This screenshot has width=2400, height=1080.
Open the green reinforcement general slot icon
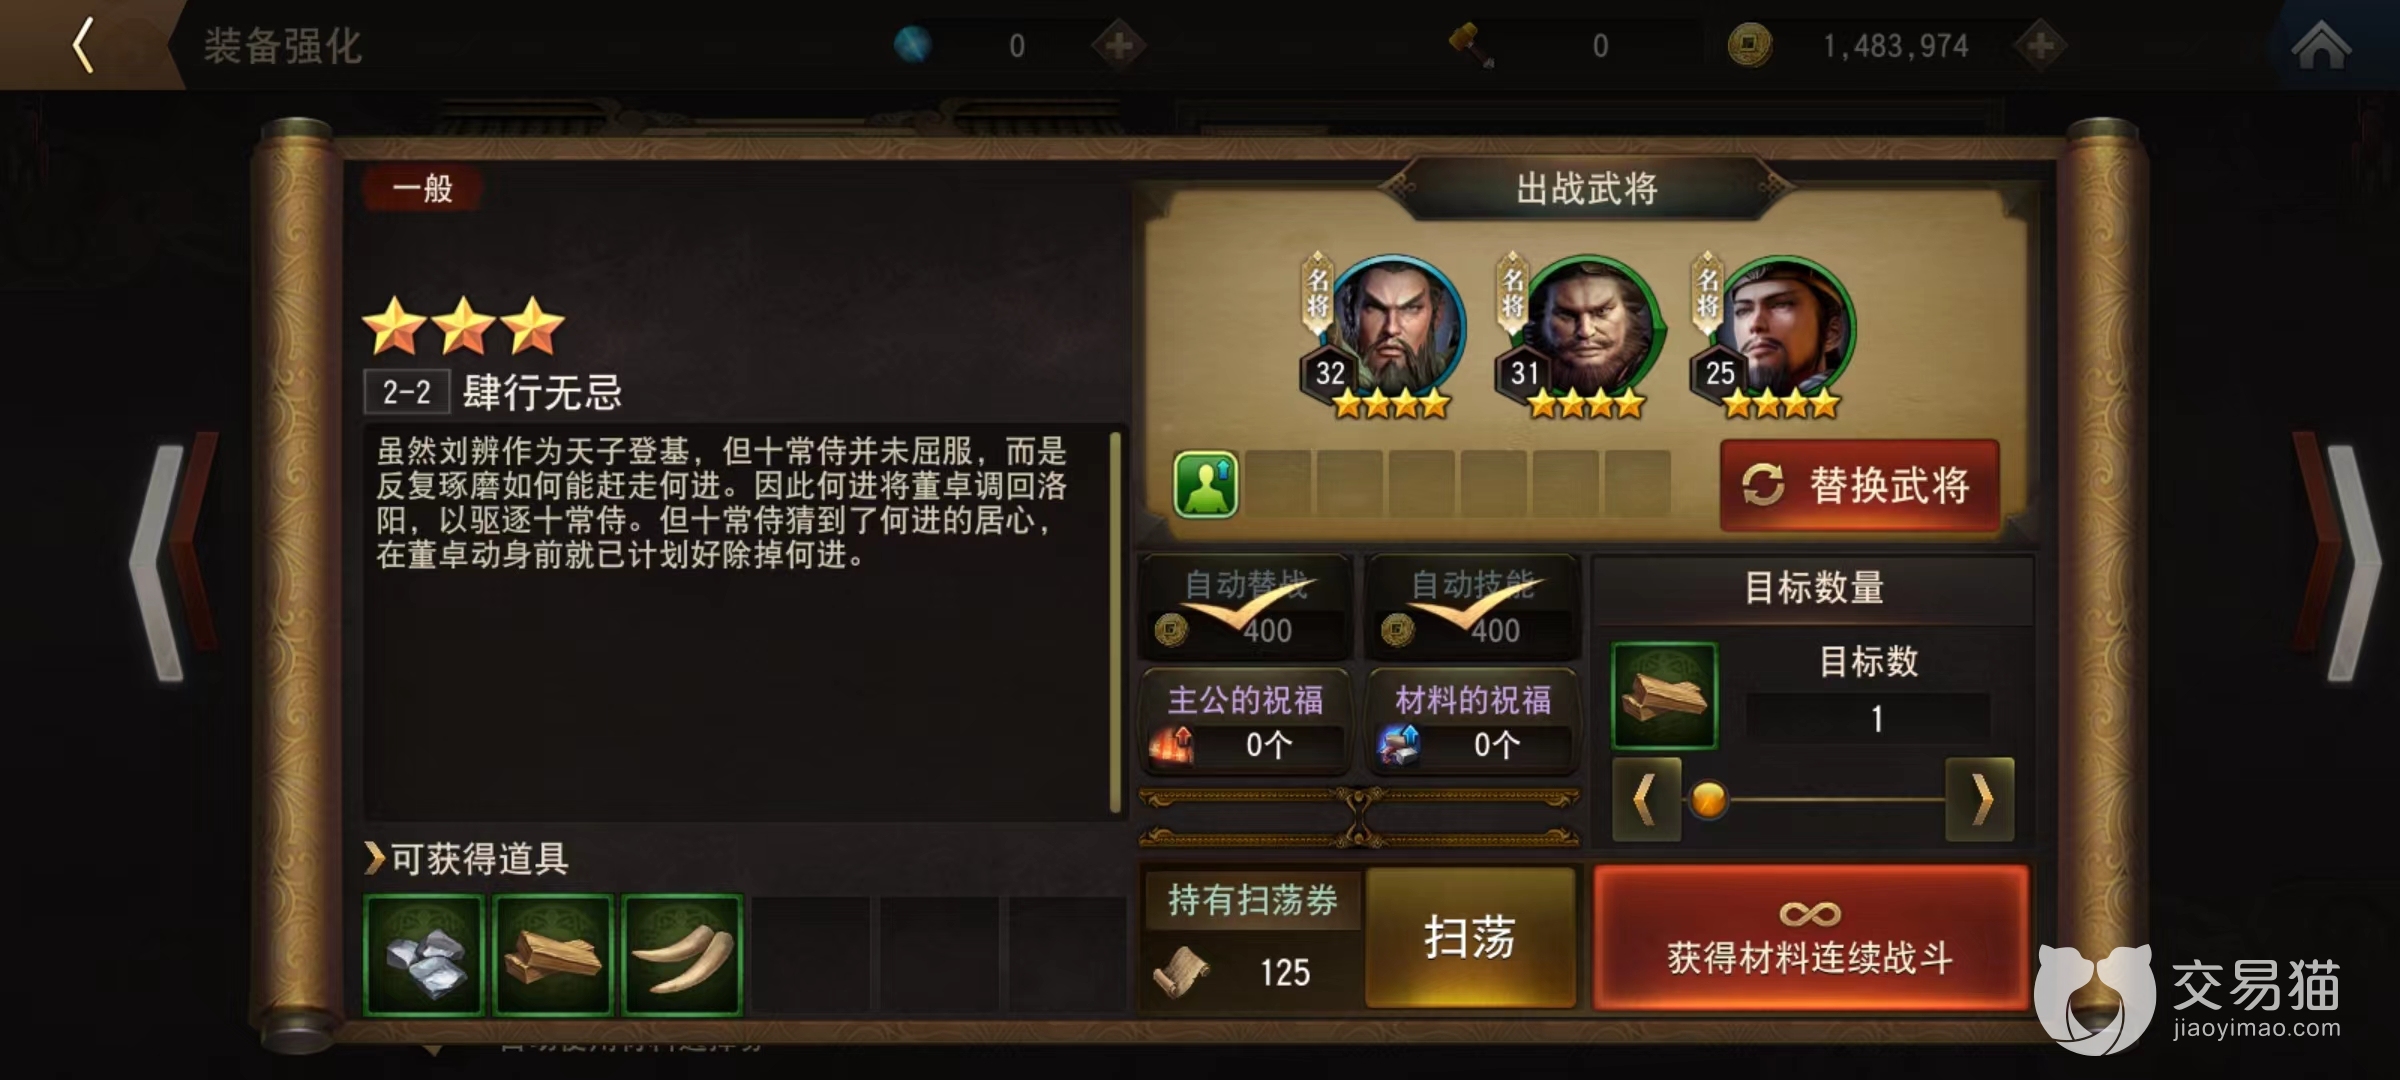tap(1206, 484)
